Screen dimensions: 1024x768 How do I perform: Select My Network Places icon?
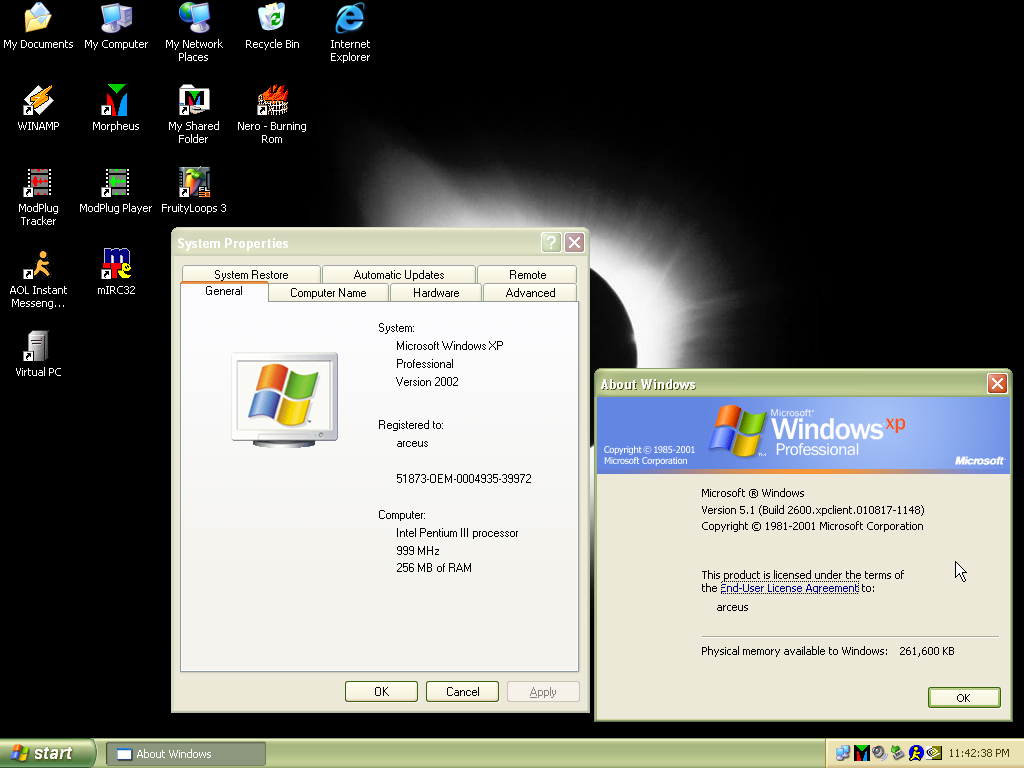[194, 33]
